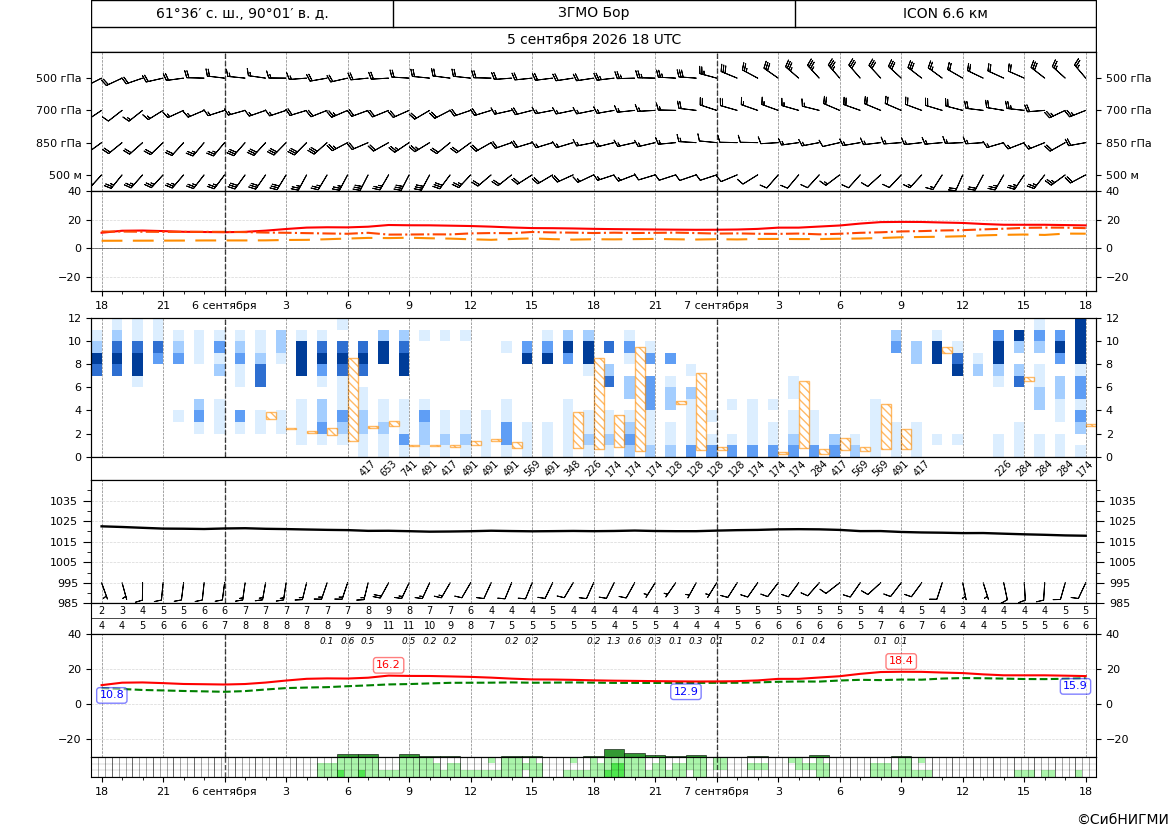Select the ЗГМО Бор station title

594,13
